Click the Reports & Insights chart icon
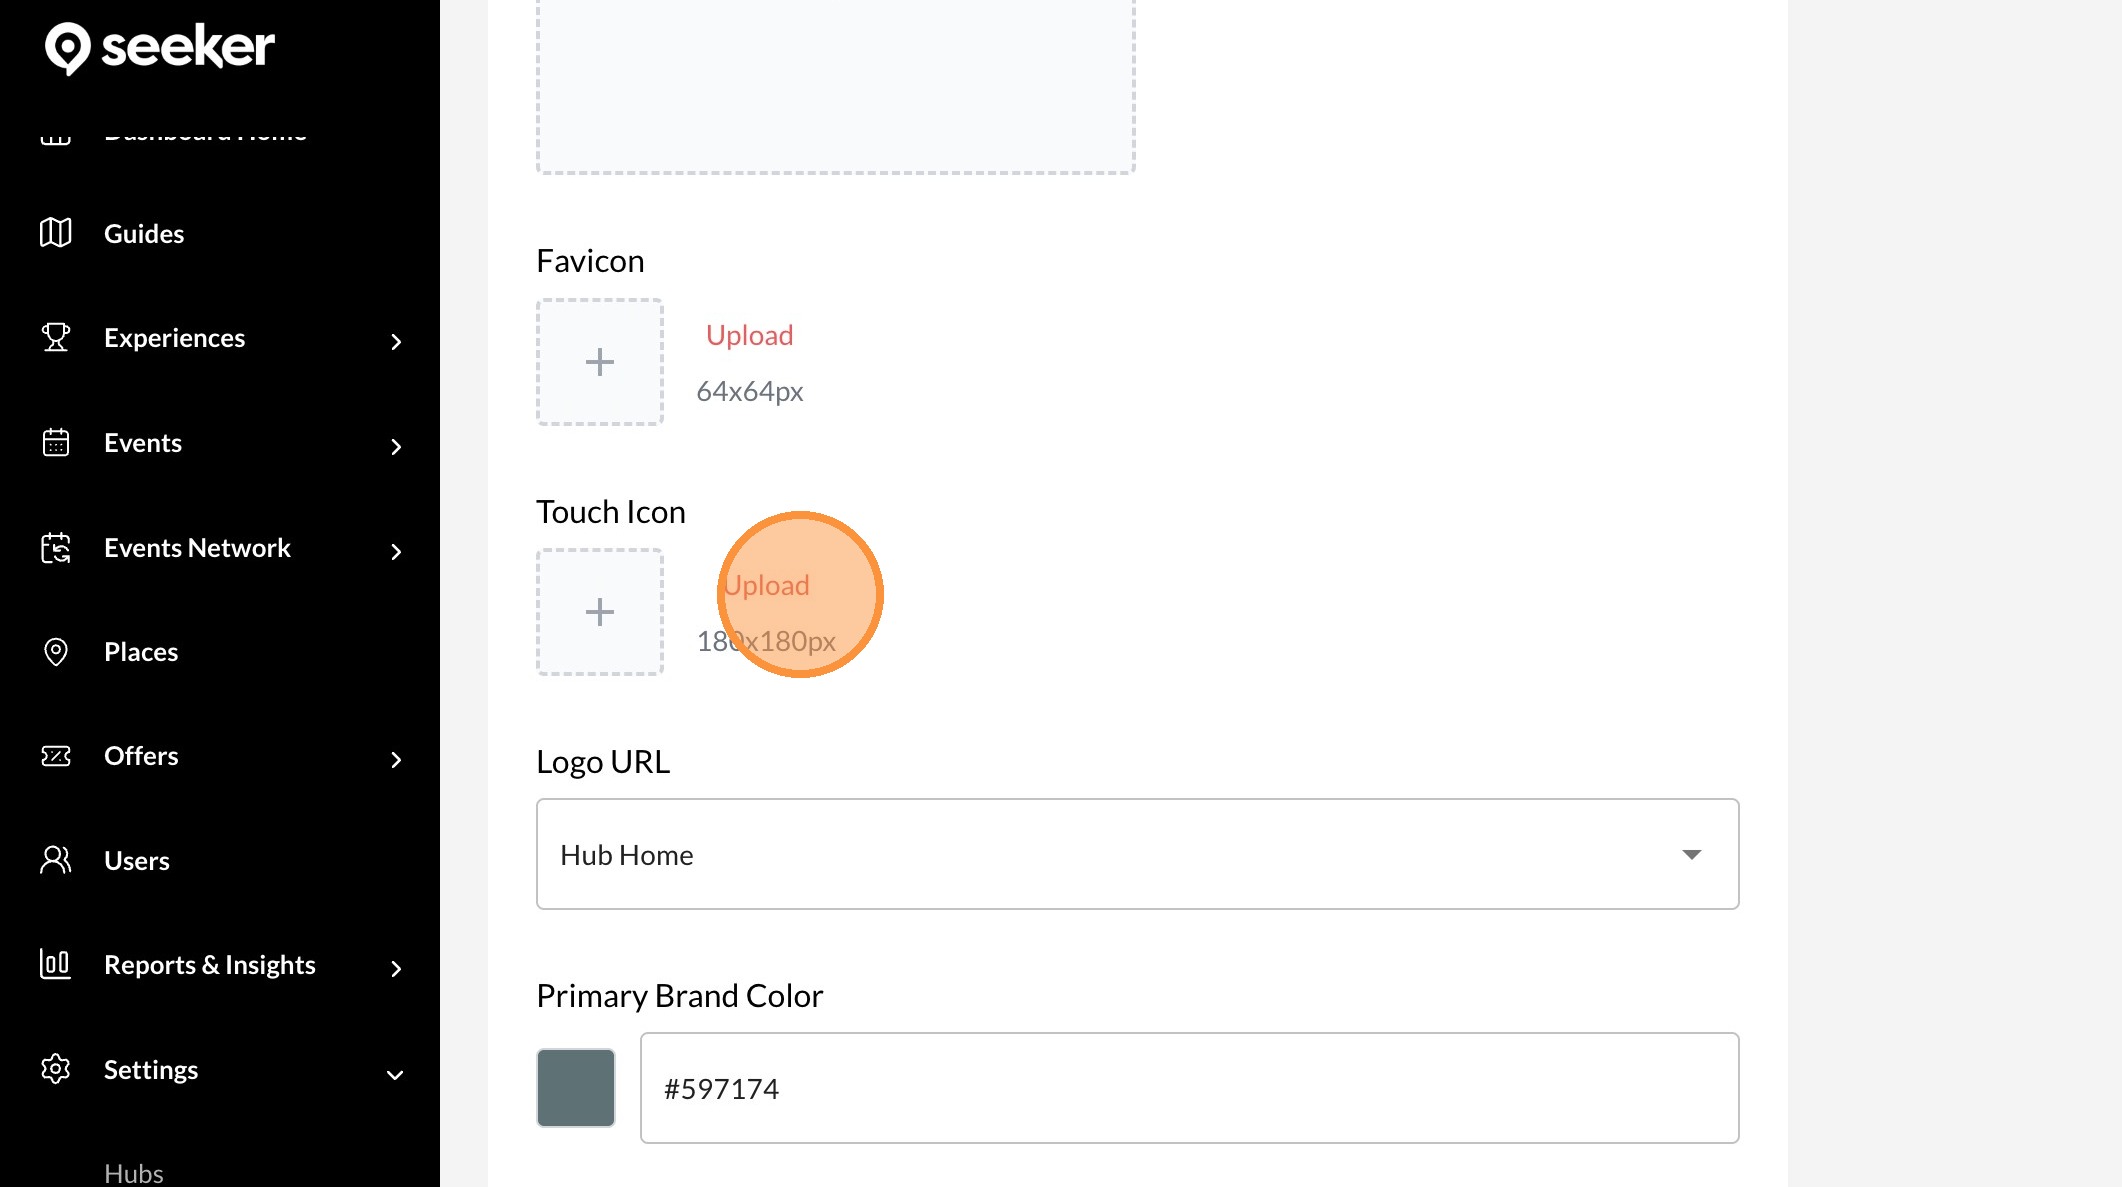2122x1187 pixels. click(56, 964)
